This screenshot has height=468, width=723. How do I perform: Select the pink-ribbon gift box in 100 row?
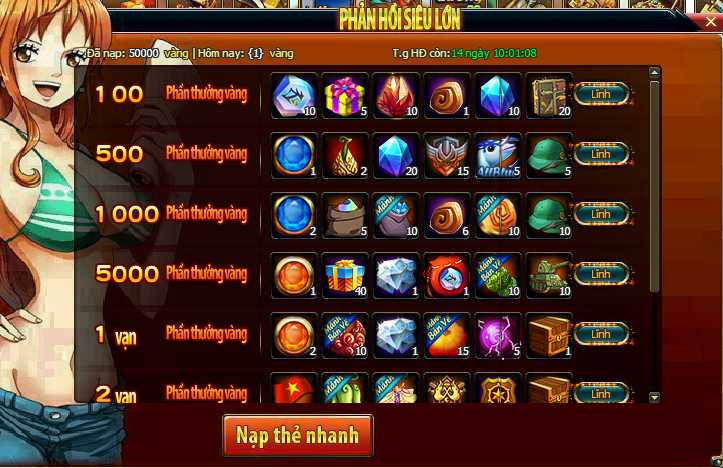[345, 96]
